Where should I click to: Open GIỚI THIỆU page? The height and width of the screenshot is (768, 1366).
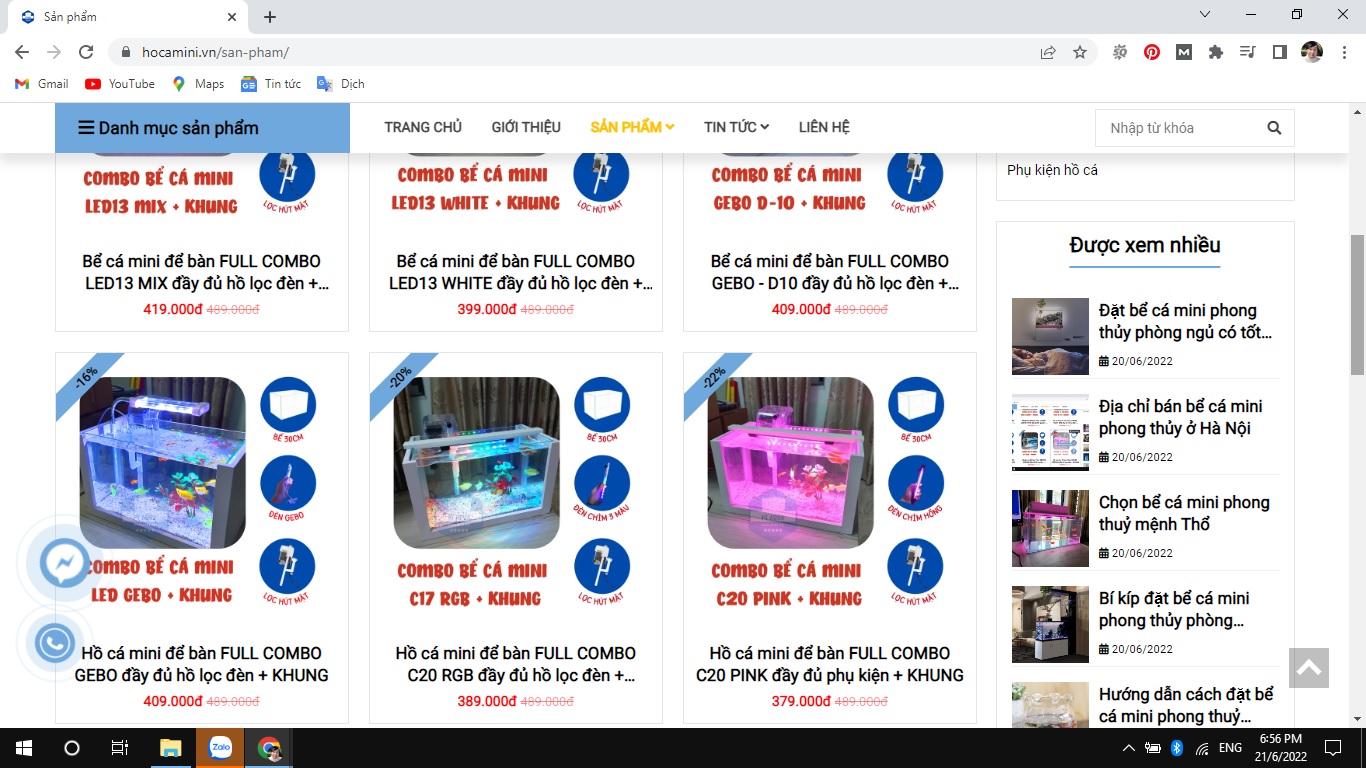(526, 127)
